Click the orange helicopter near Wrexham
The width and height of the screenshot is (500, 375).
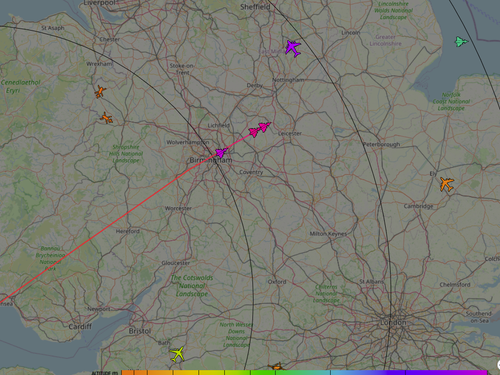[100, 92]
